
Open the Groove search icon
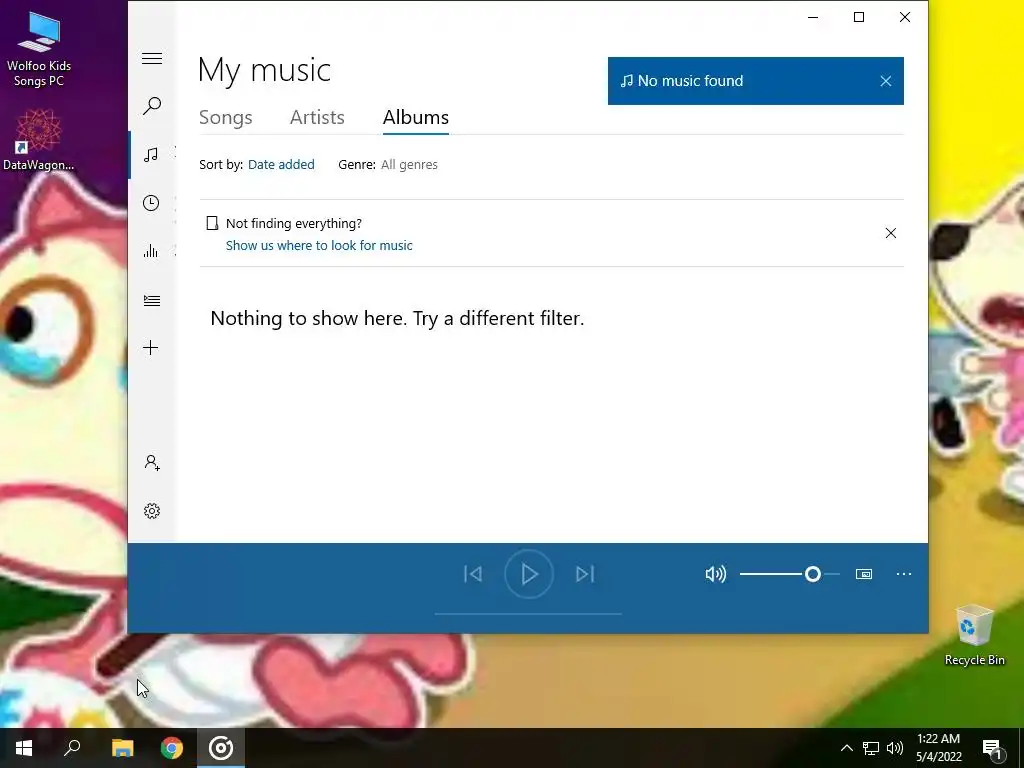(152, 106)
